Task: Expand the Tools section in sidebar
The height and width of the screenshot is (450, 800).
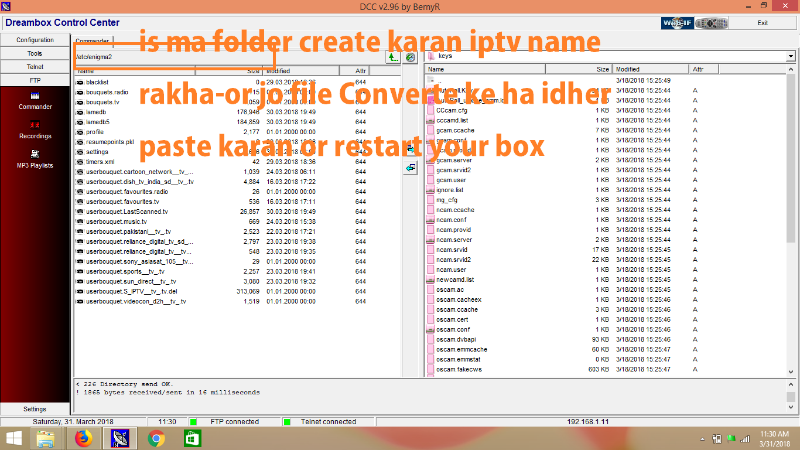Action: coord(35,53)
